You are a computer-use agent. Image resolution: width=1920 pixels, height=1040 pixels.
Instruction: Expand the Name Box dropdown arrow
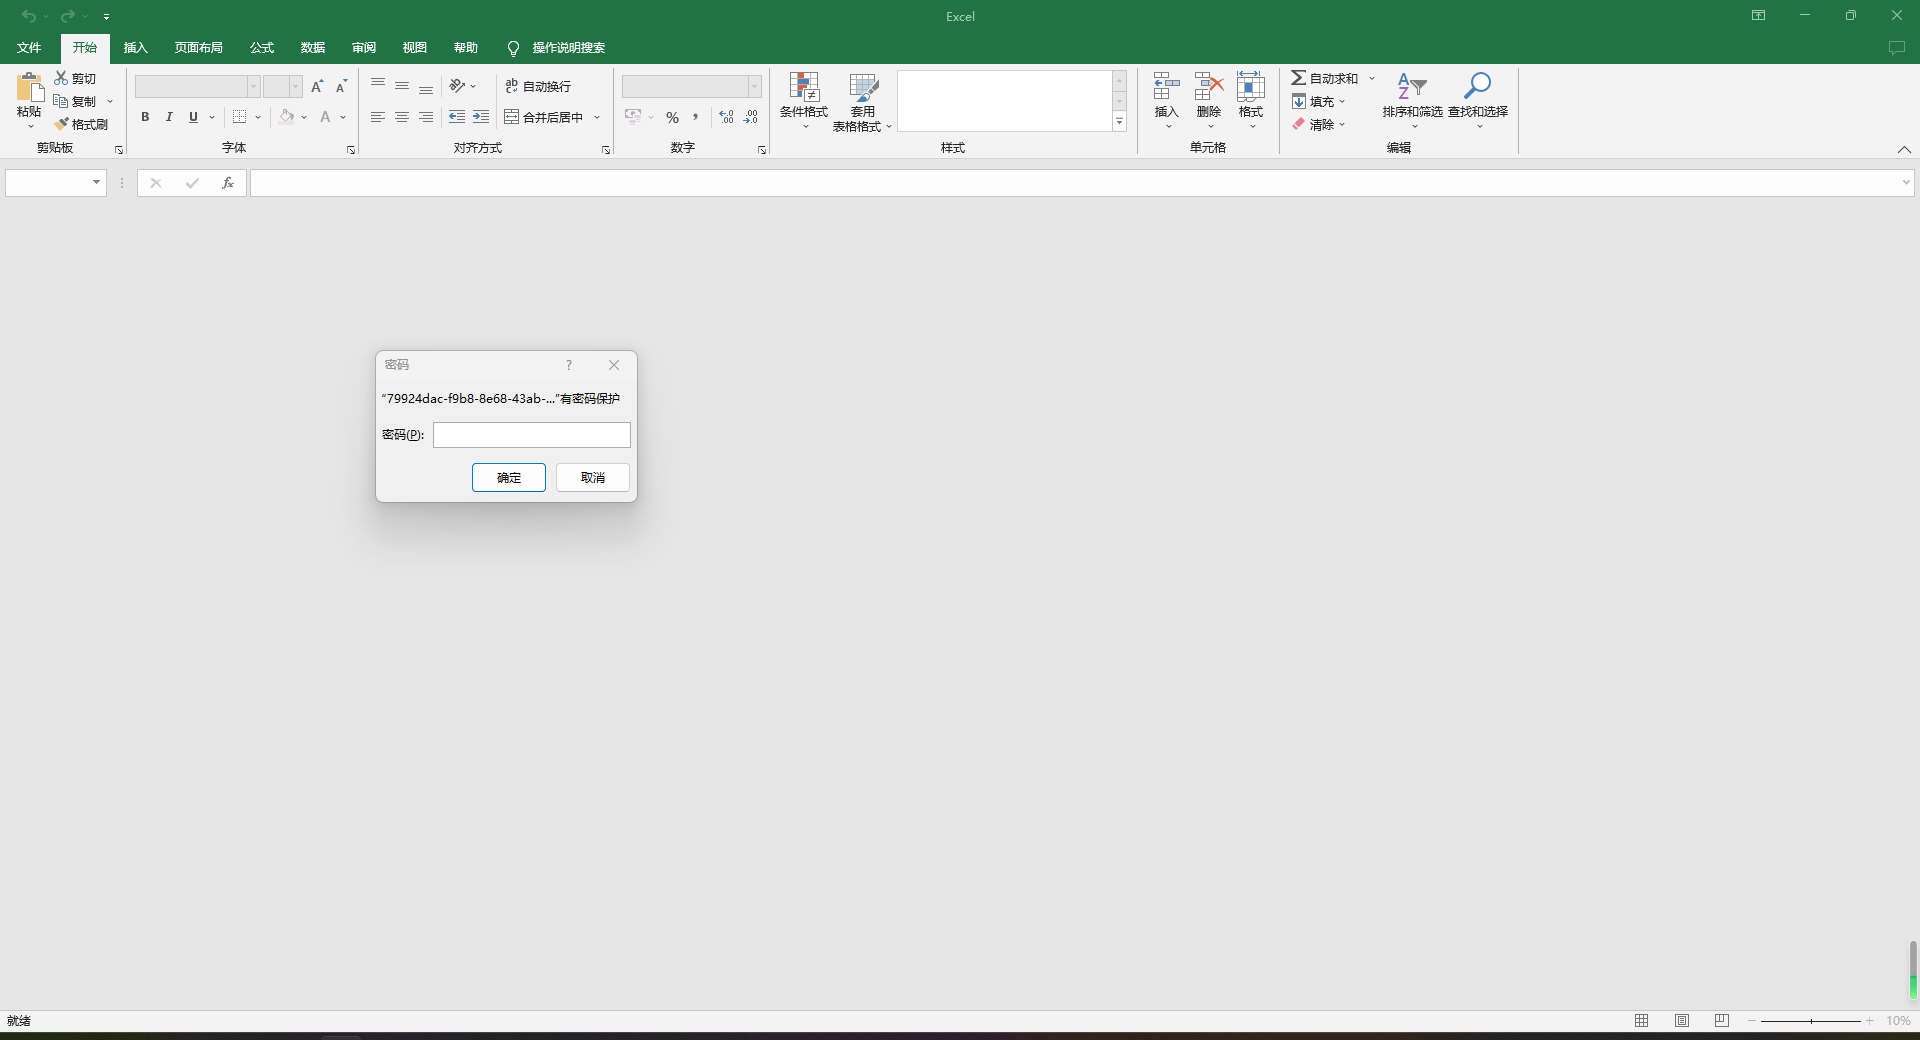point(96,183)
